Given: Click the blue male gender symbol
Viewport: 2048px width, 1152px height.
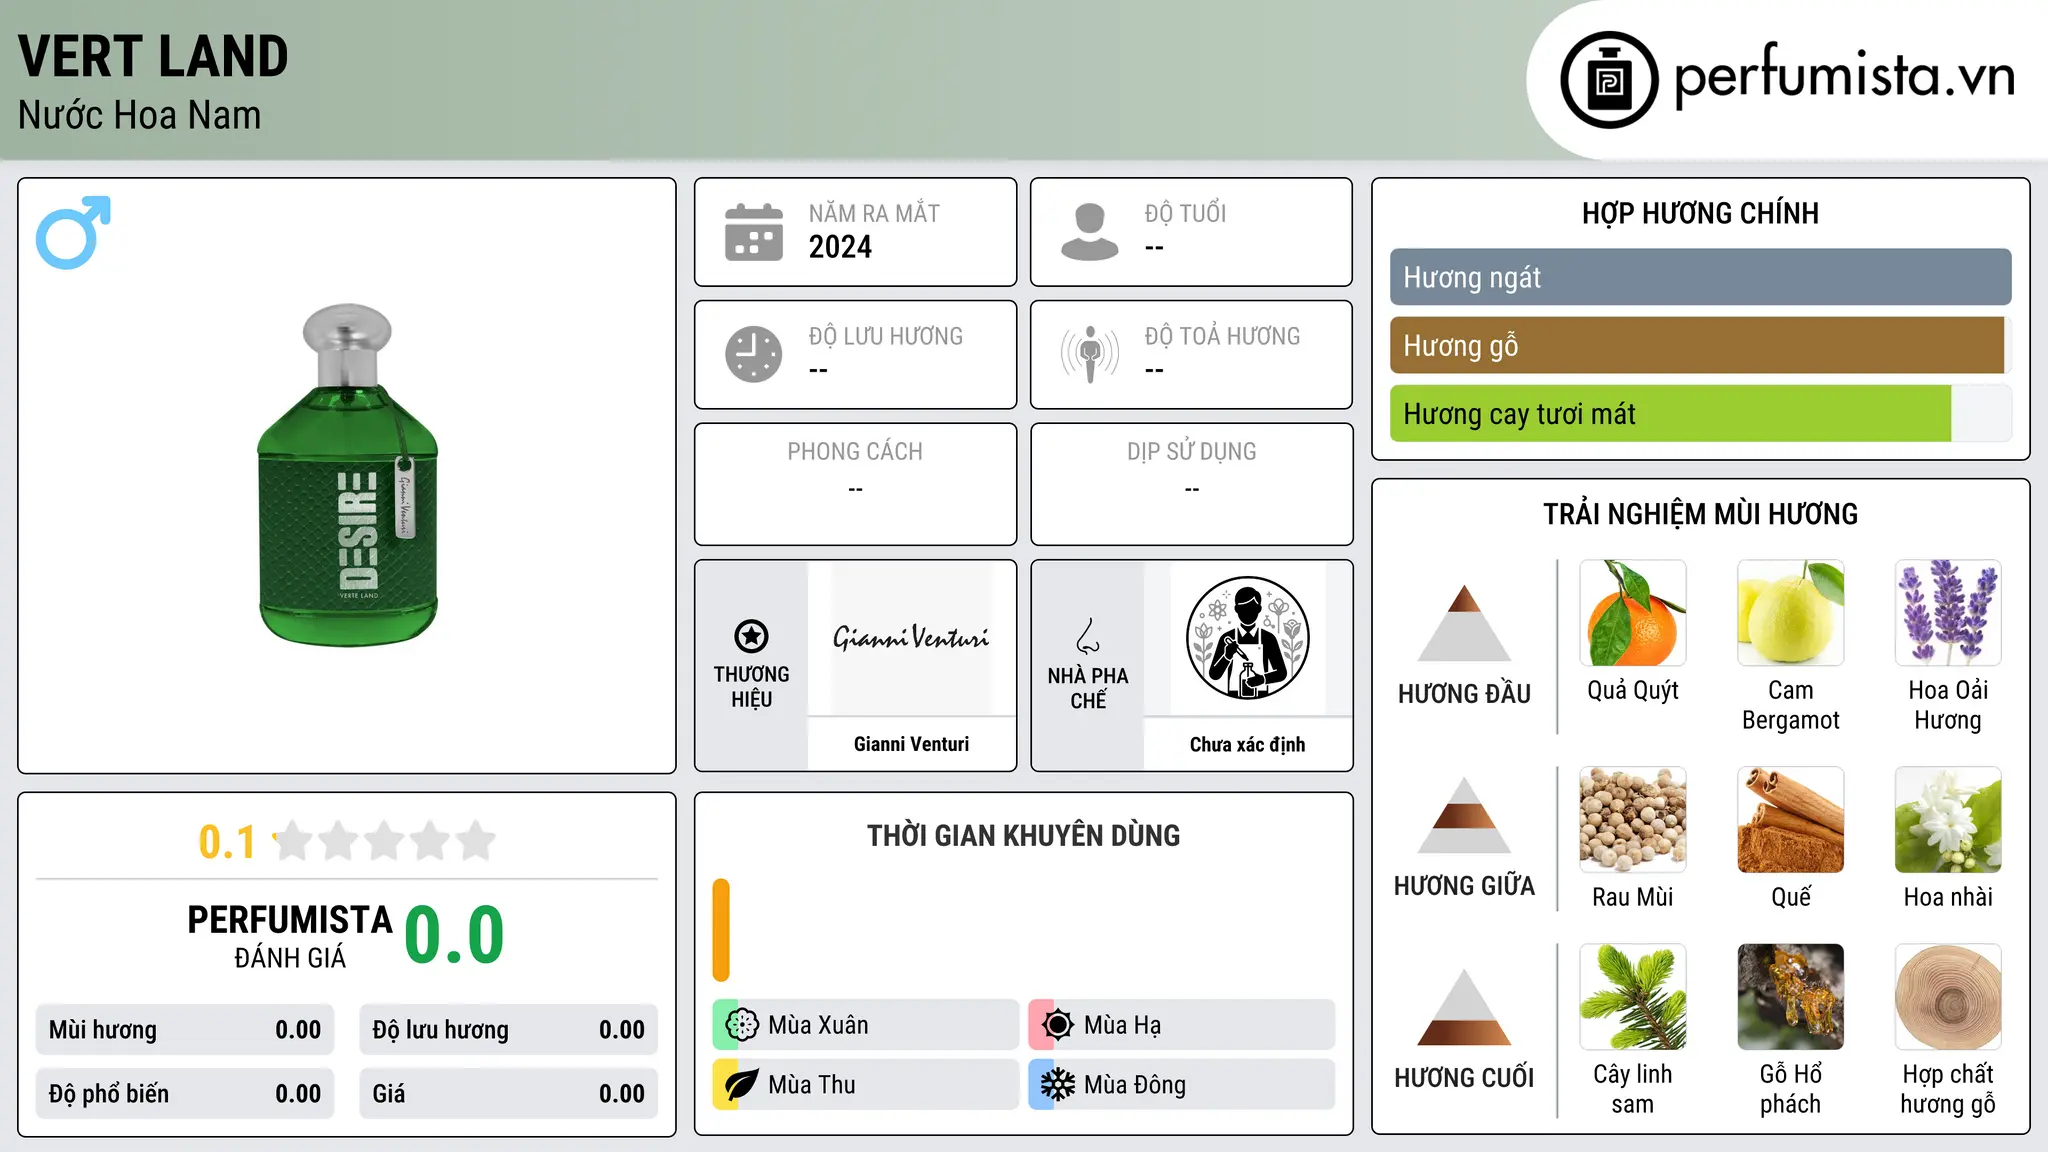Looking at the screenshot, I should [73, 232].
